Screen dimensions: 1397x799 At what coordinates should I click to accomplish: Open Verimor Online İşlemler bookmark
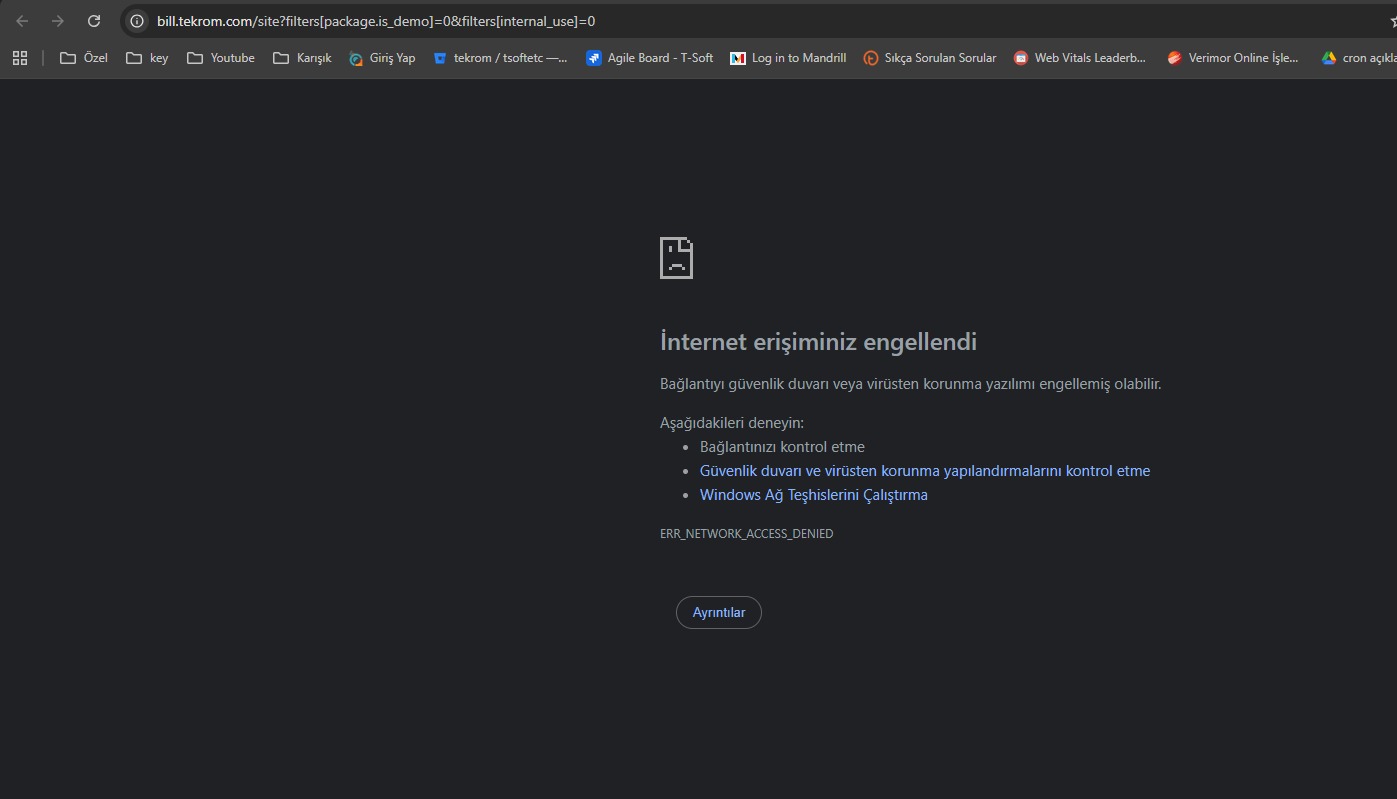click(x=1233, y=58)
